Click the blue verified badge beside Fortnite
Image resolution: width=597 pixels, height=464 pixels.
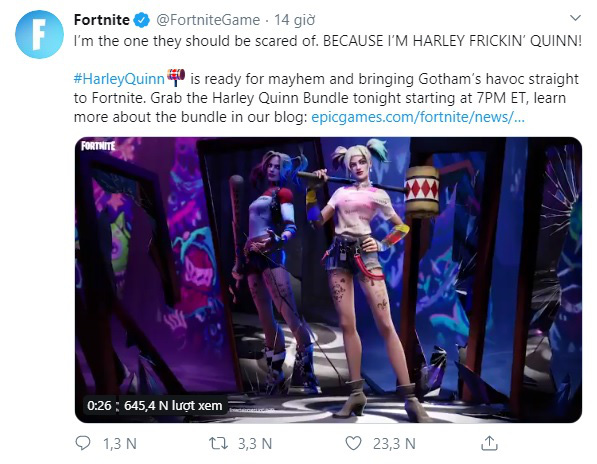coord(142,20)
